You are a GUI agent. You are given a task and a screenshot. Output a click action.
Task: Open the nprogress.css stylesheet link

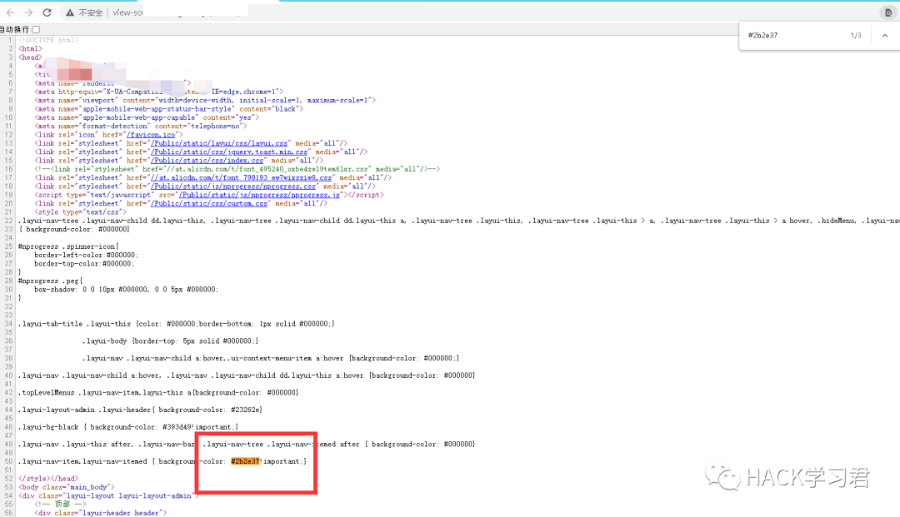click(x=233, y=186)
